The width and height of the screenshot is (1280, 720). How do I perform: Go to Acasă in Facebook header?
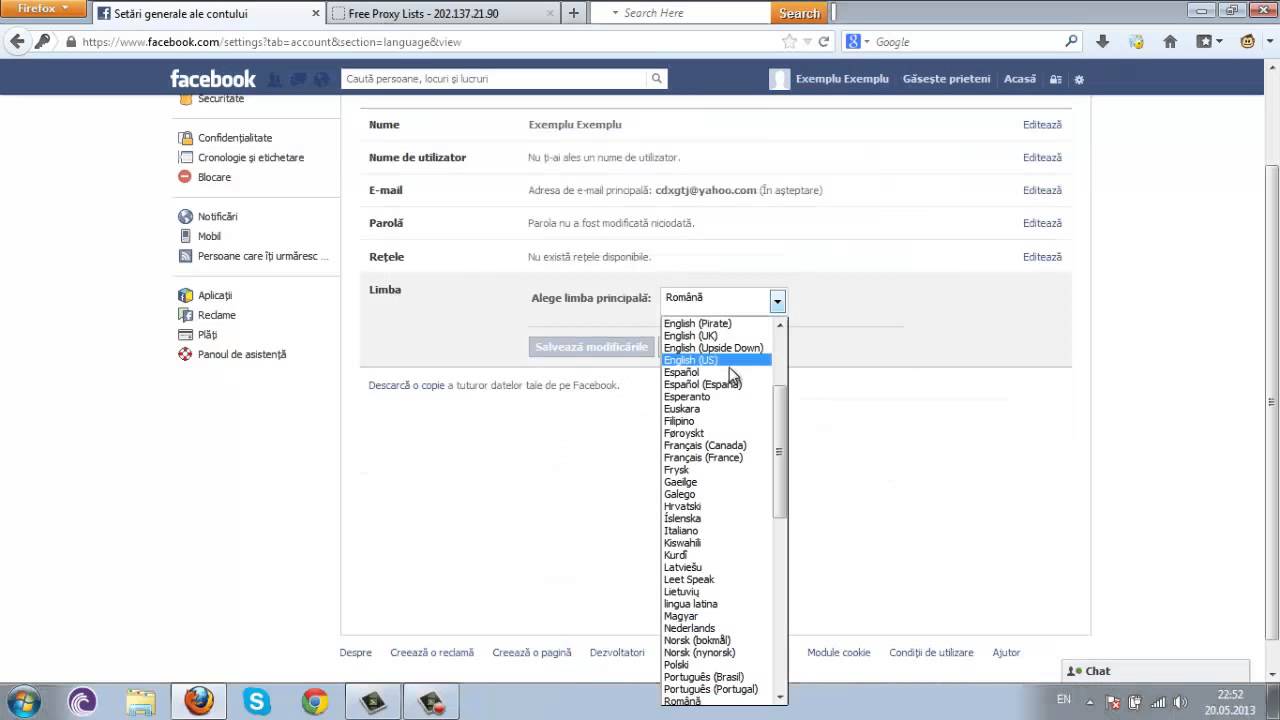(1020, 79)
